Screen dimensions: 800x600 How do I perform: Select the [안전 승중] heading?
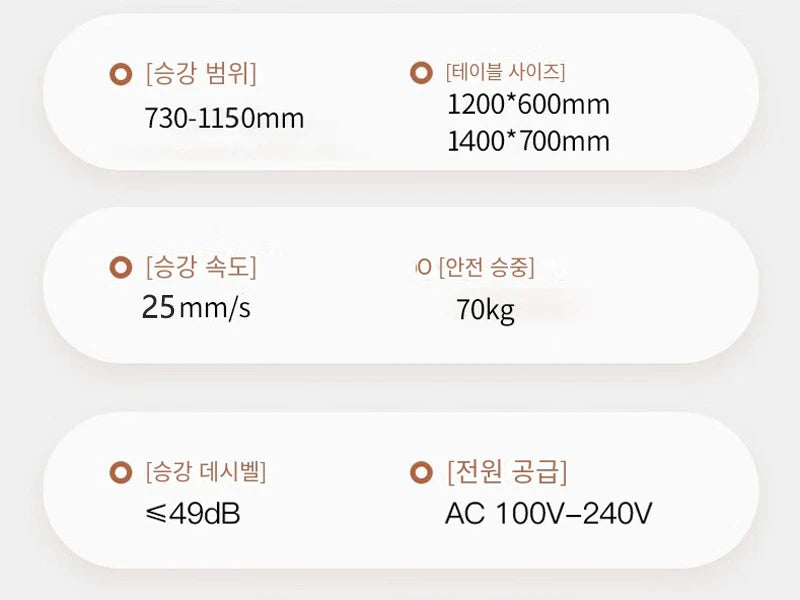(487, 267)
